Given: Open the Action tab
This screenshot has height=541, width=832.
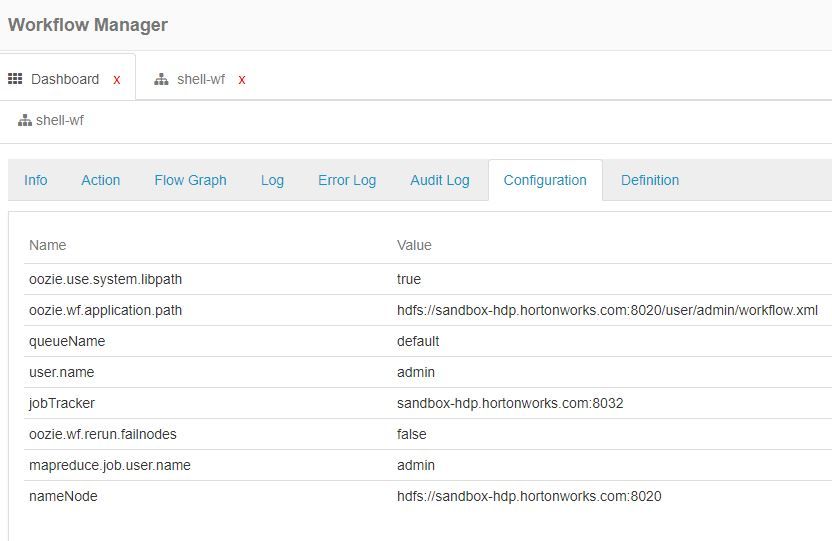Looking at the screenshot, I should [101, 180].
